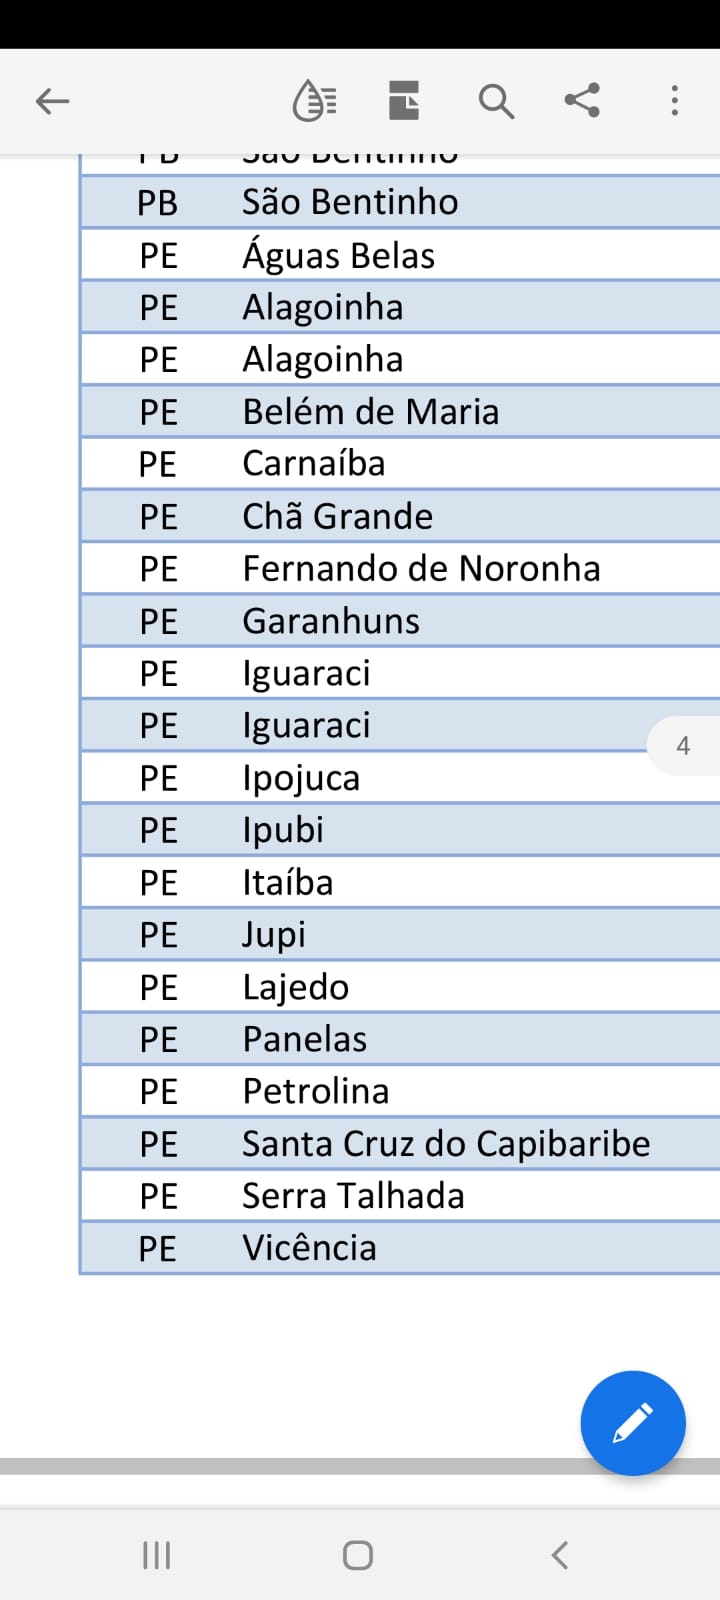
Task: Tap the blue pencil edit button
Action: point(633,1423)
